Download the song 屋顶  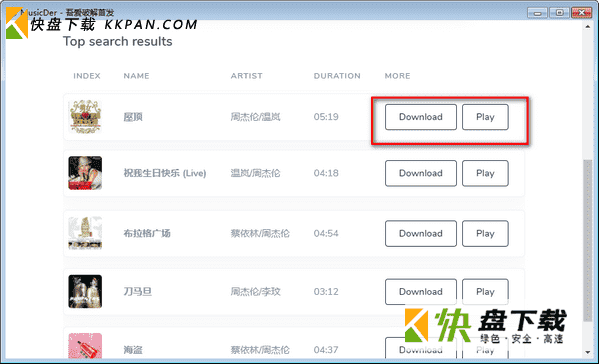421,117
